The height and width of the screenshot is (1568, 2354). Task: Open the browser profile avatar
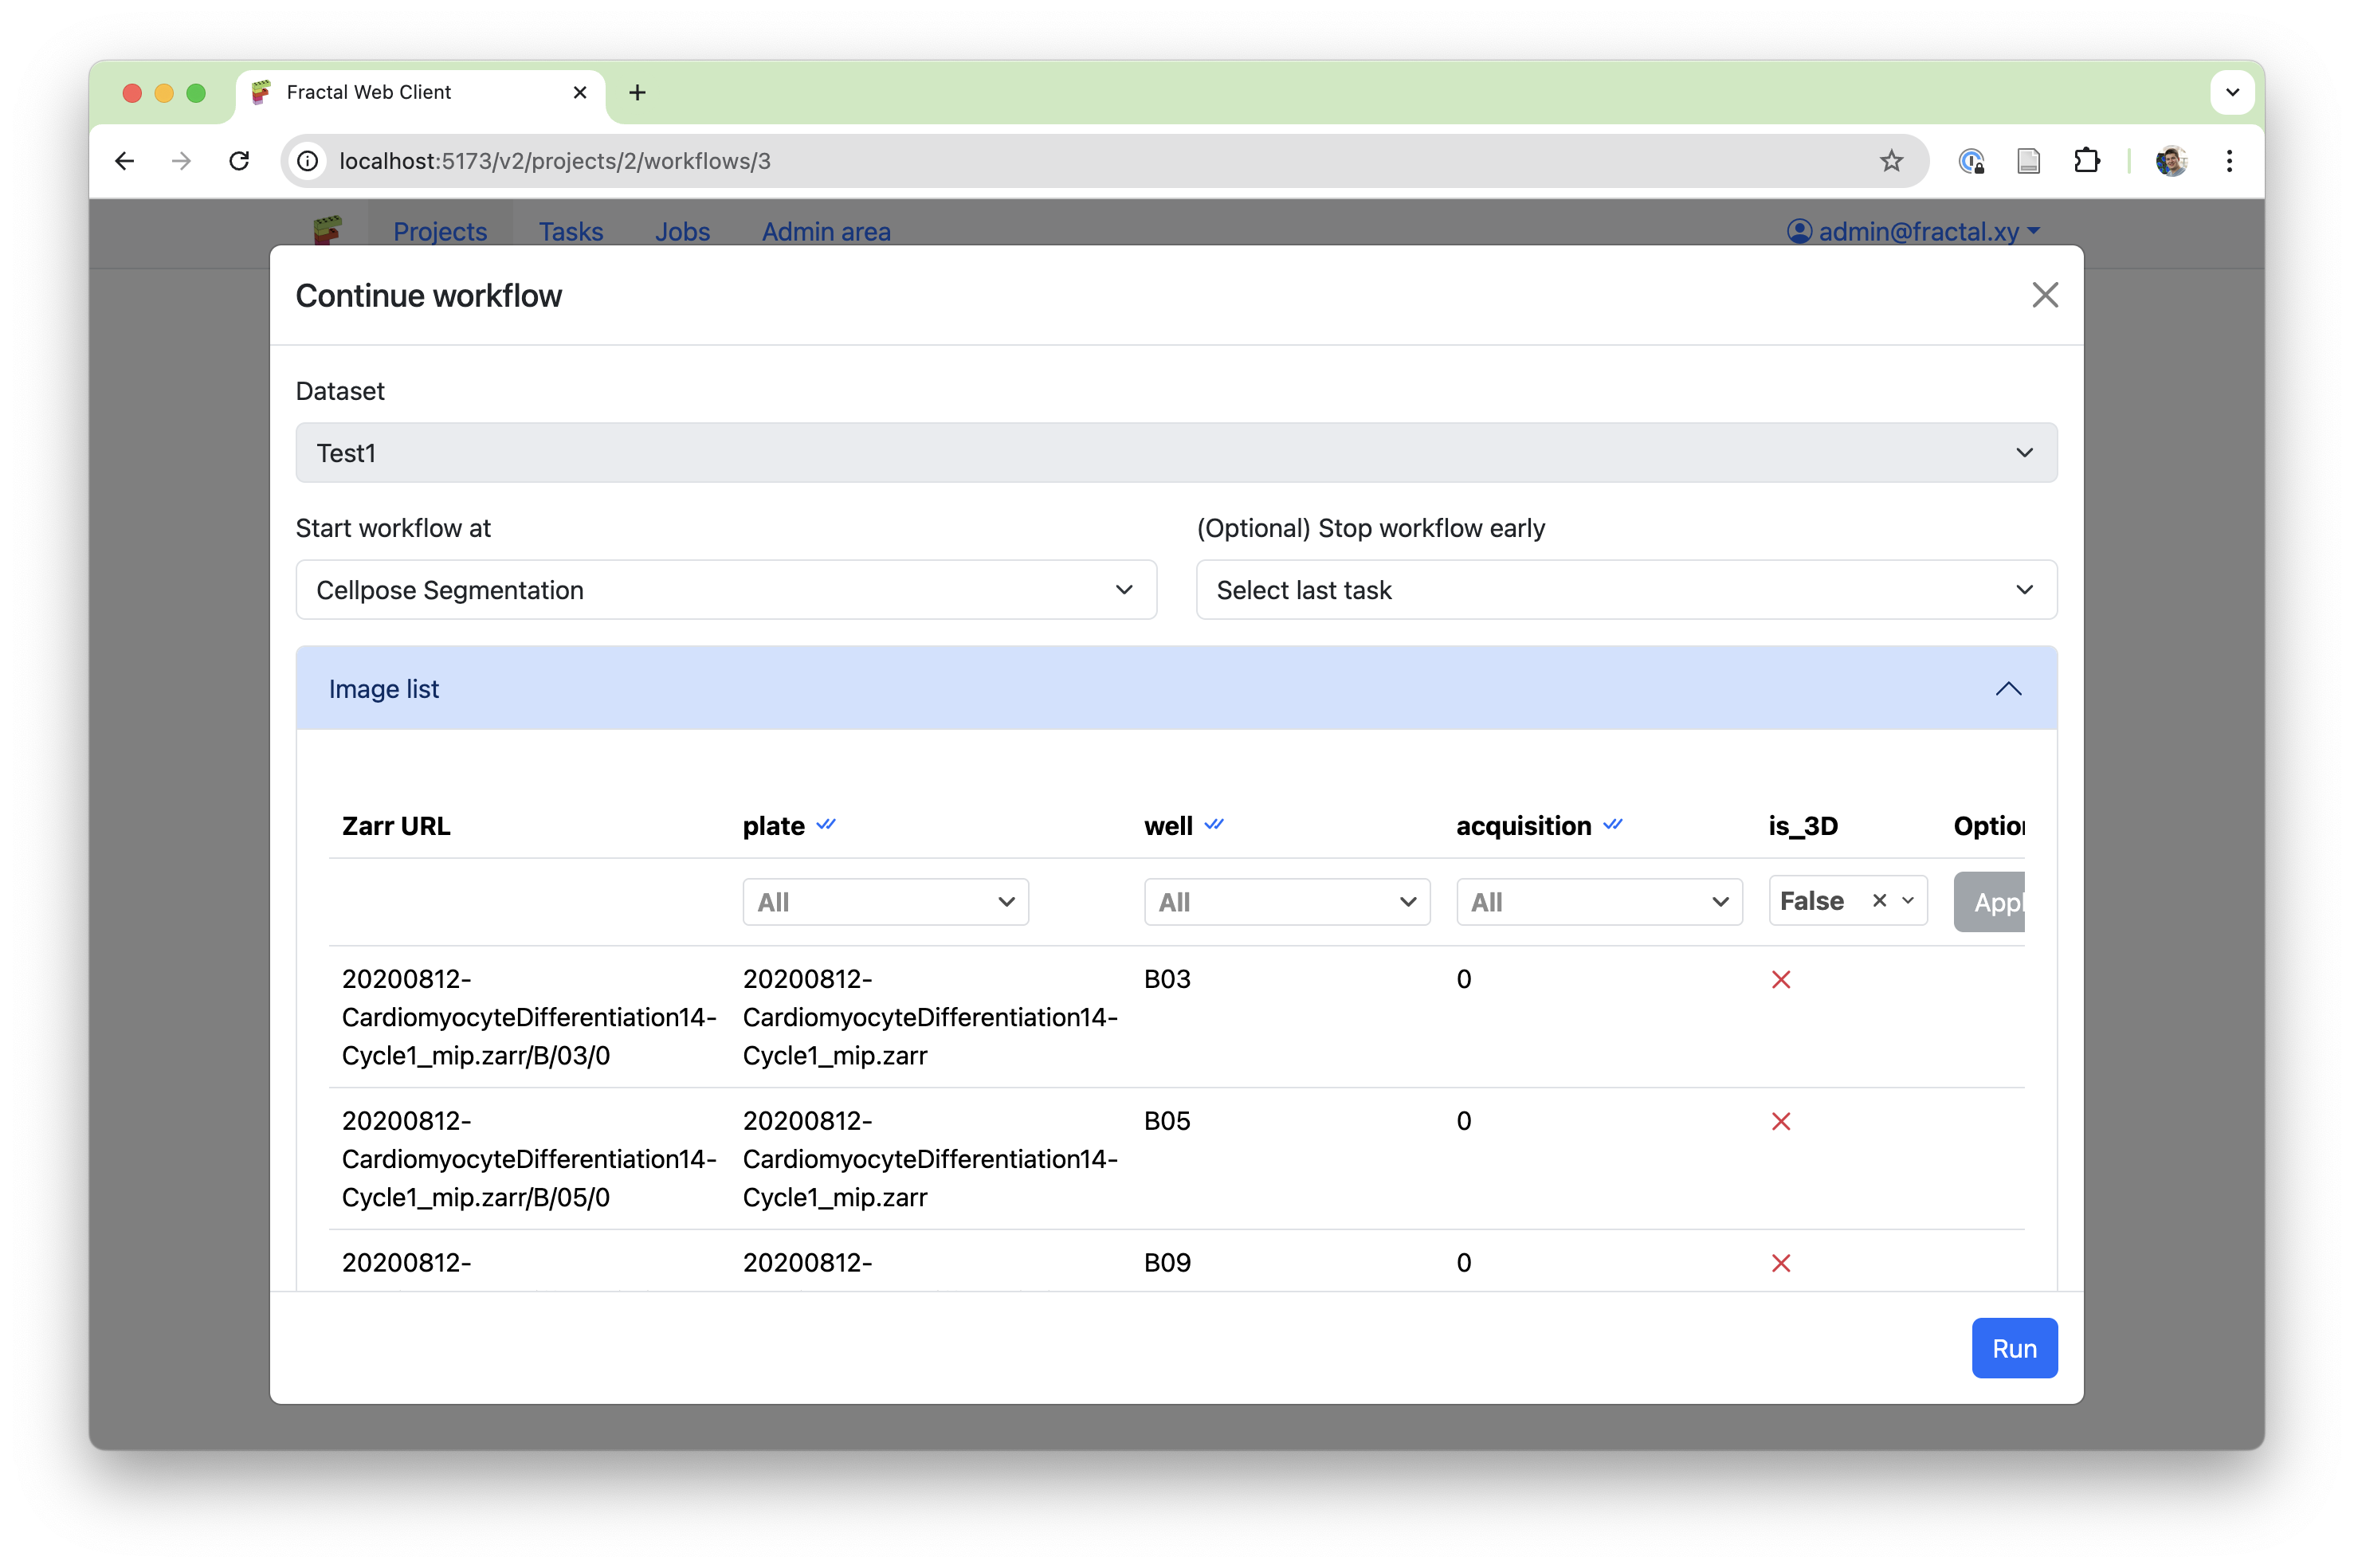click(2171, 161)
